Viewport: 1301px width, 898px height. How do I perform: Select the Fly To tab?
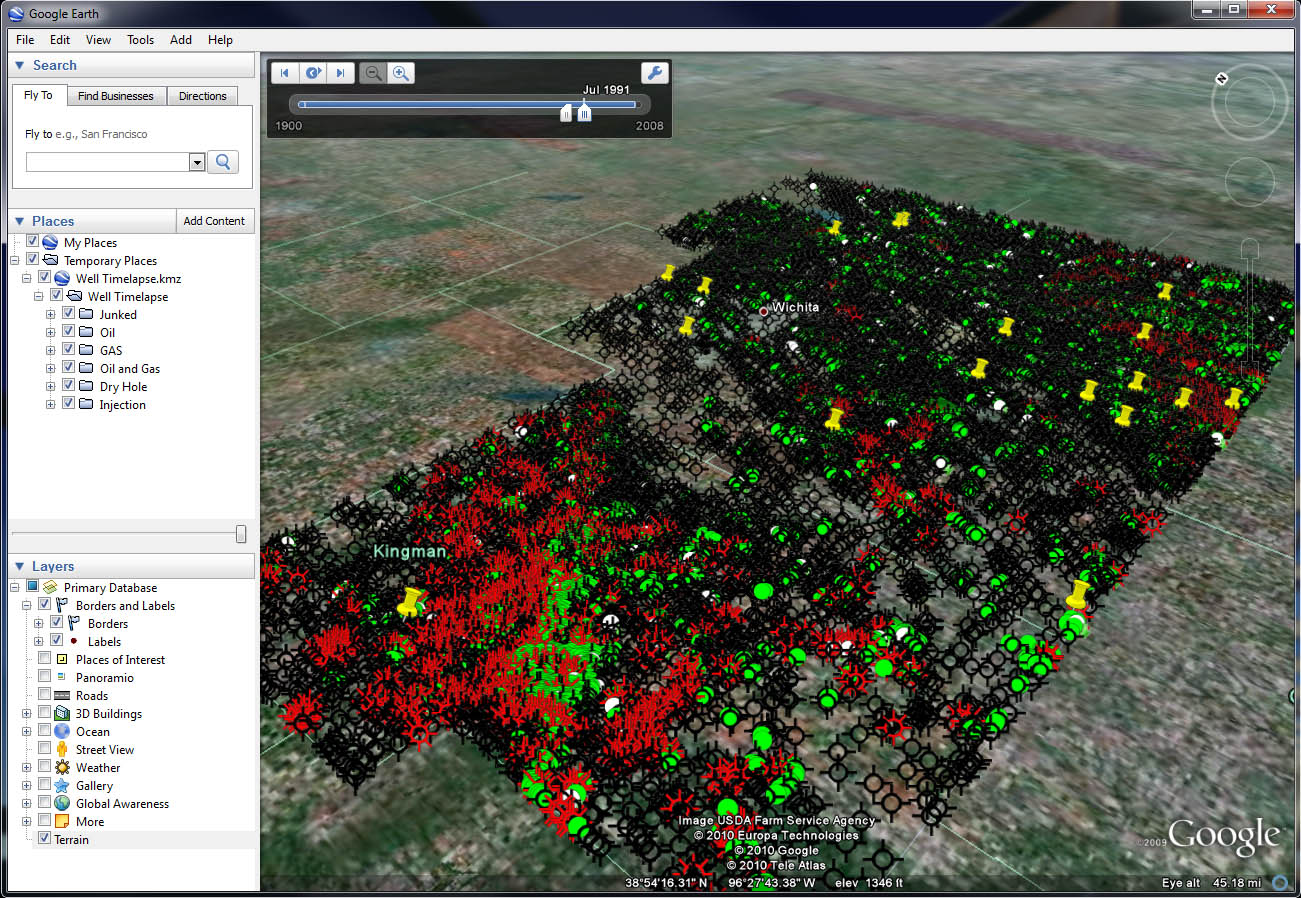38,95
